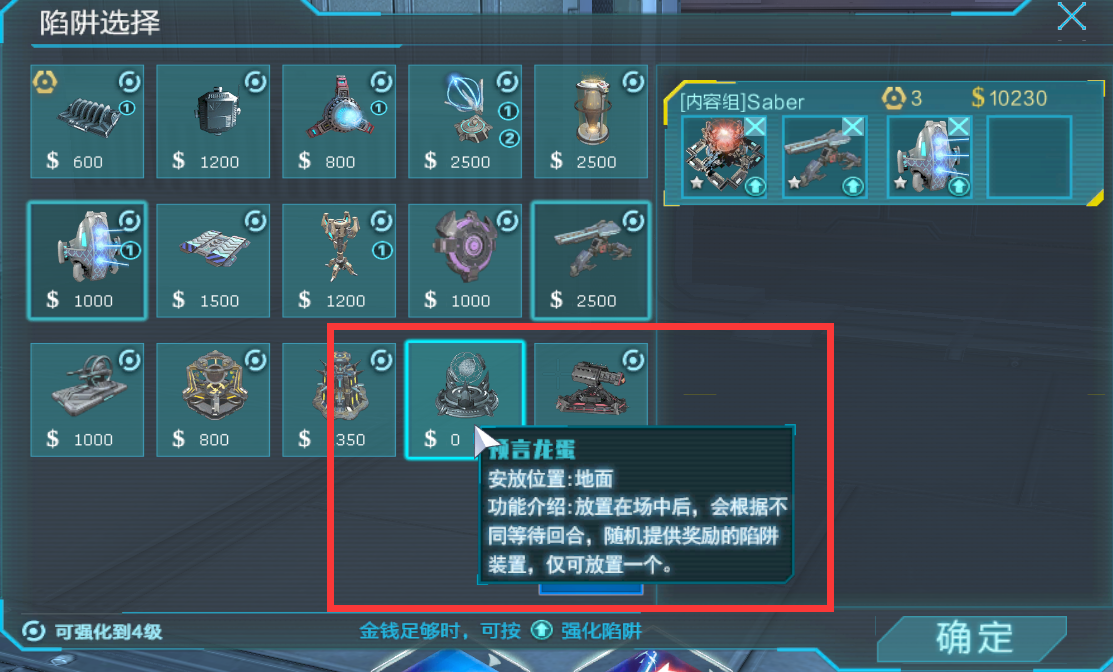Pick the purple disc trap costing $1000
This screenshot has width=1113, height=672.
click(x=465, y=260)
